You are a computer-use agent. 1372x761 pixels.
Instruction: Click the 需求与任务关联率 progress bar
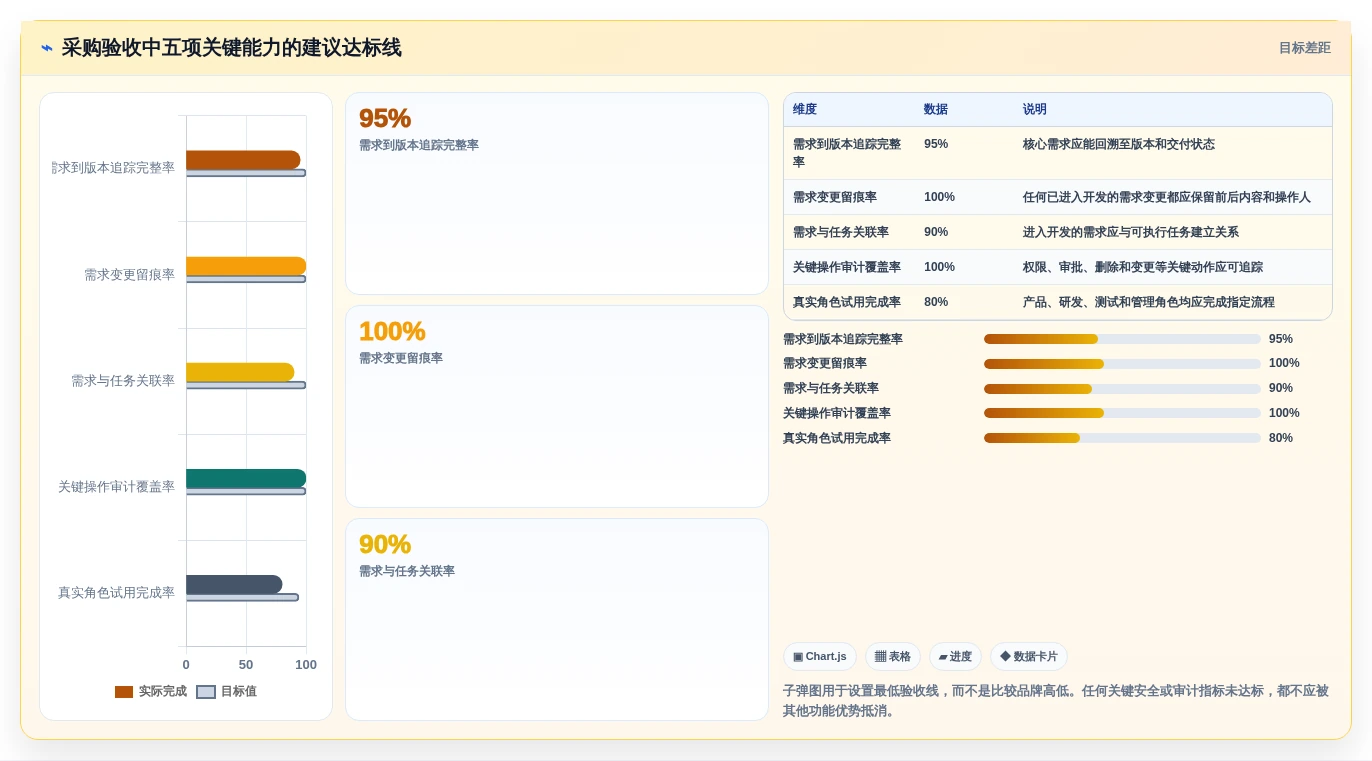click(x=1122, y=389)
